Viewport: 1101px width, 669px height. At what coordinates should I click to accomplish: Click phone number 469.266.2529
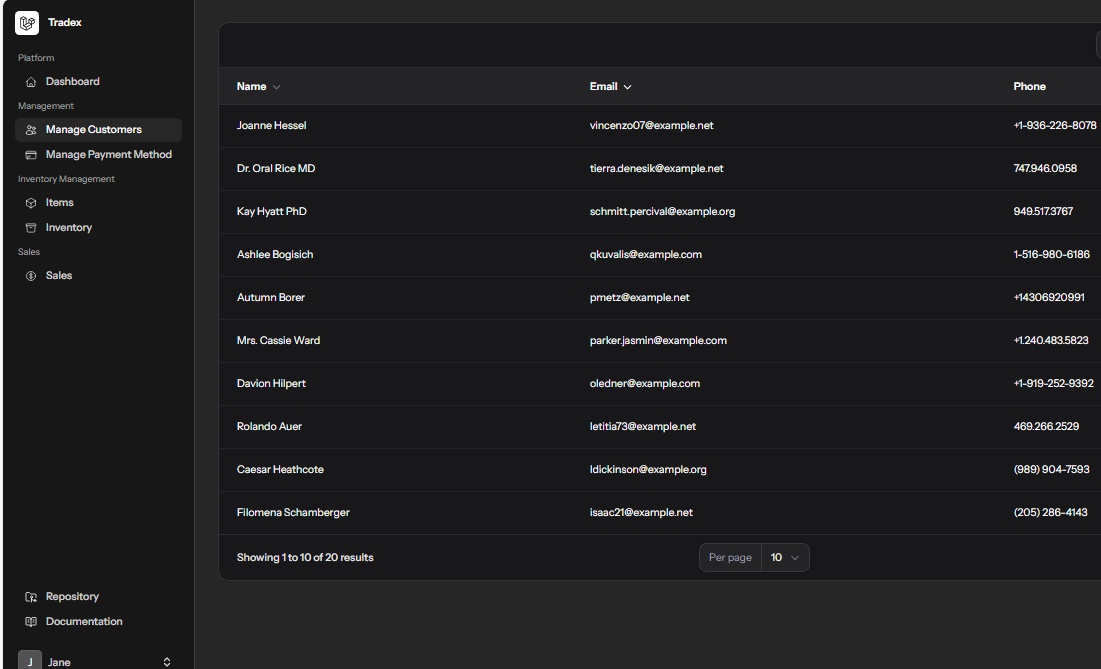pyautogui.click(x=1046, y=426)
